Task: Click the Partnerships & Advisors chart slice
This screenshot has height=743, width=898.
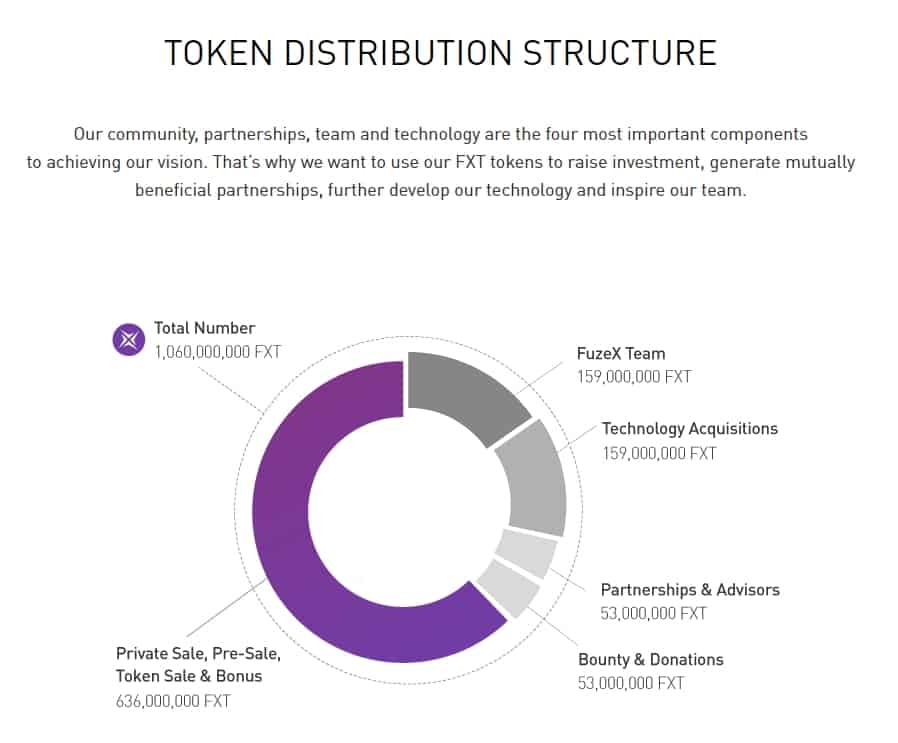Action: tap(526, 552)
